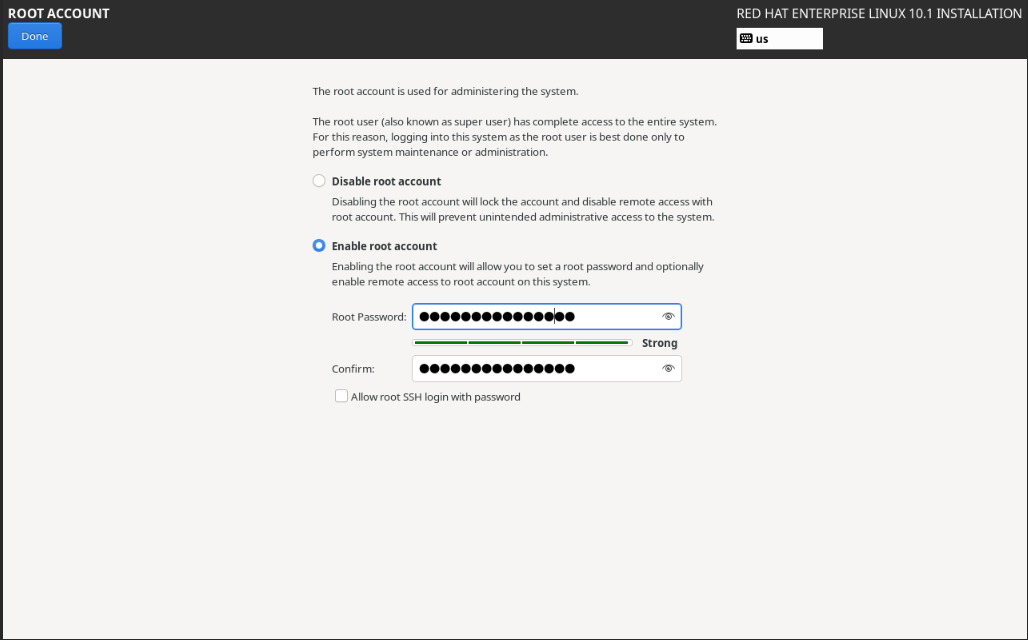Click Done to apply root account settings
The width and height of the screenshot is (1028, 640).
point(34,35)
